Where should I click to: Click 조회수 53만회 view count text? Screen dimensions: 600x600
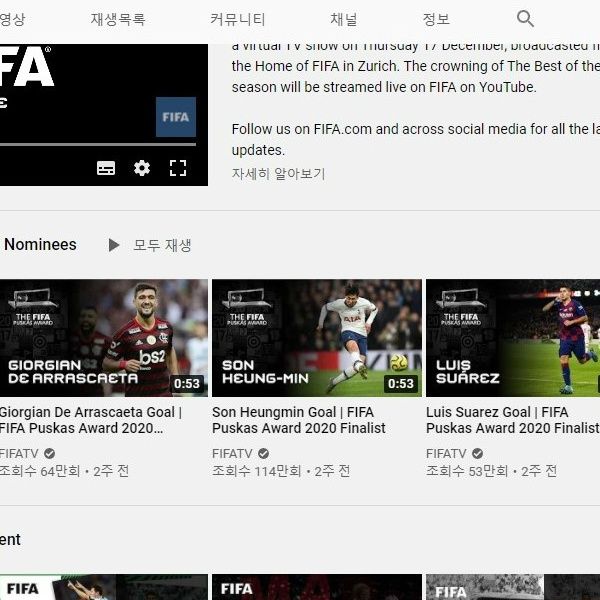click(x=467, y=471)
